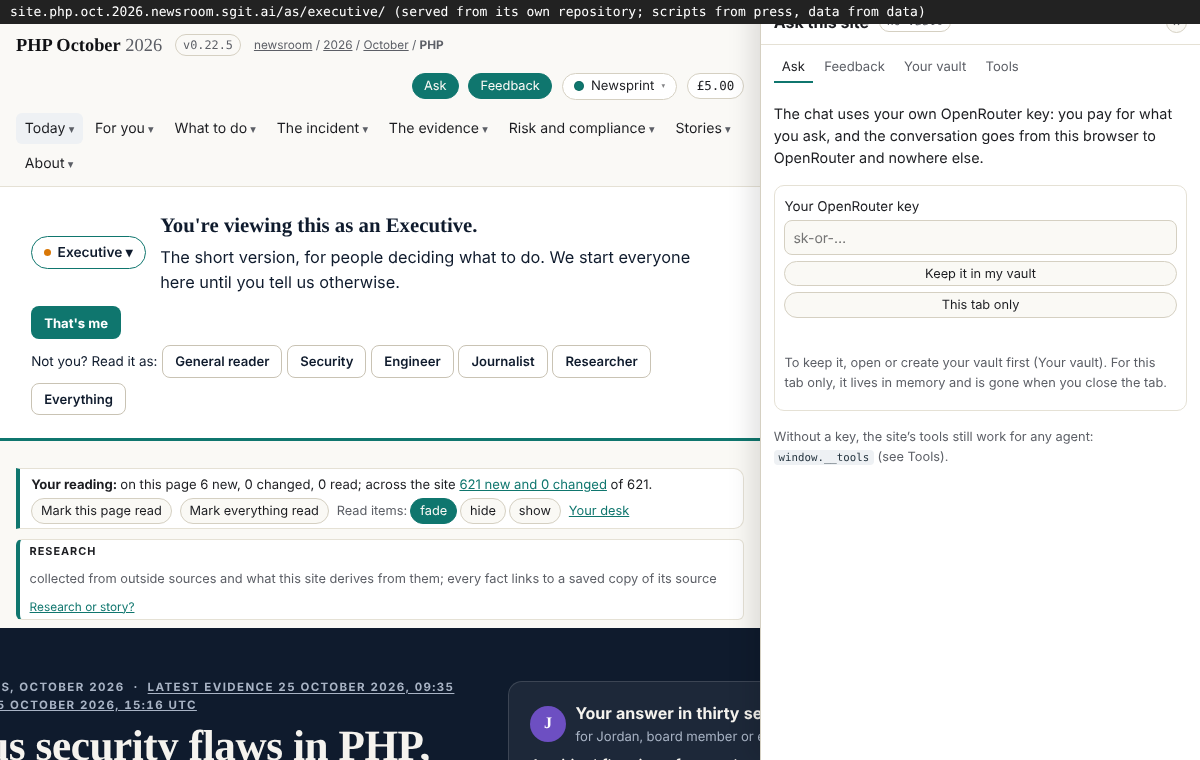
Task: Click Keep it in my vault
Action: [x=980, y=274]
